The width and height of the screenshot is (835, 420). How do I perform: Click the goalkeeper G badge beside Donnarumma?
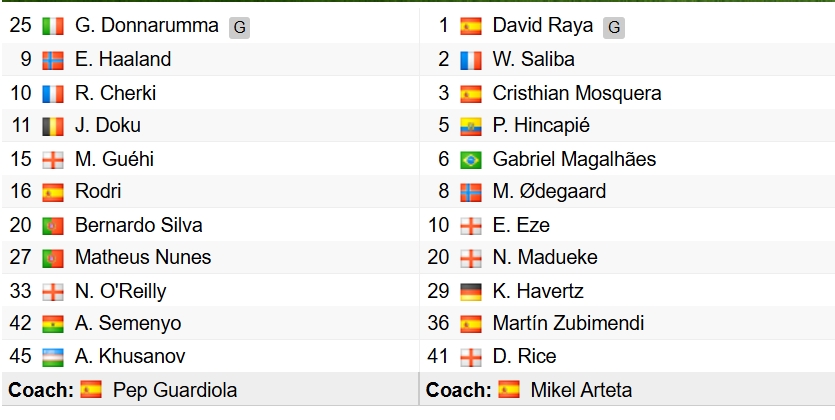pos(239,28)
